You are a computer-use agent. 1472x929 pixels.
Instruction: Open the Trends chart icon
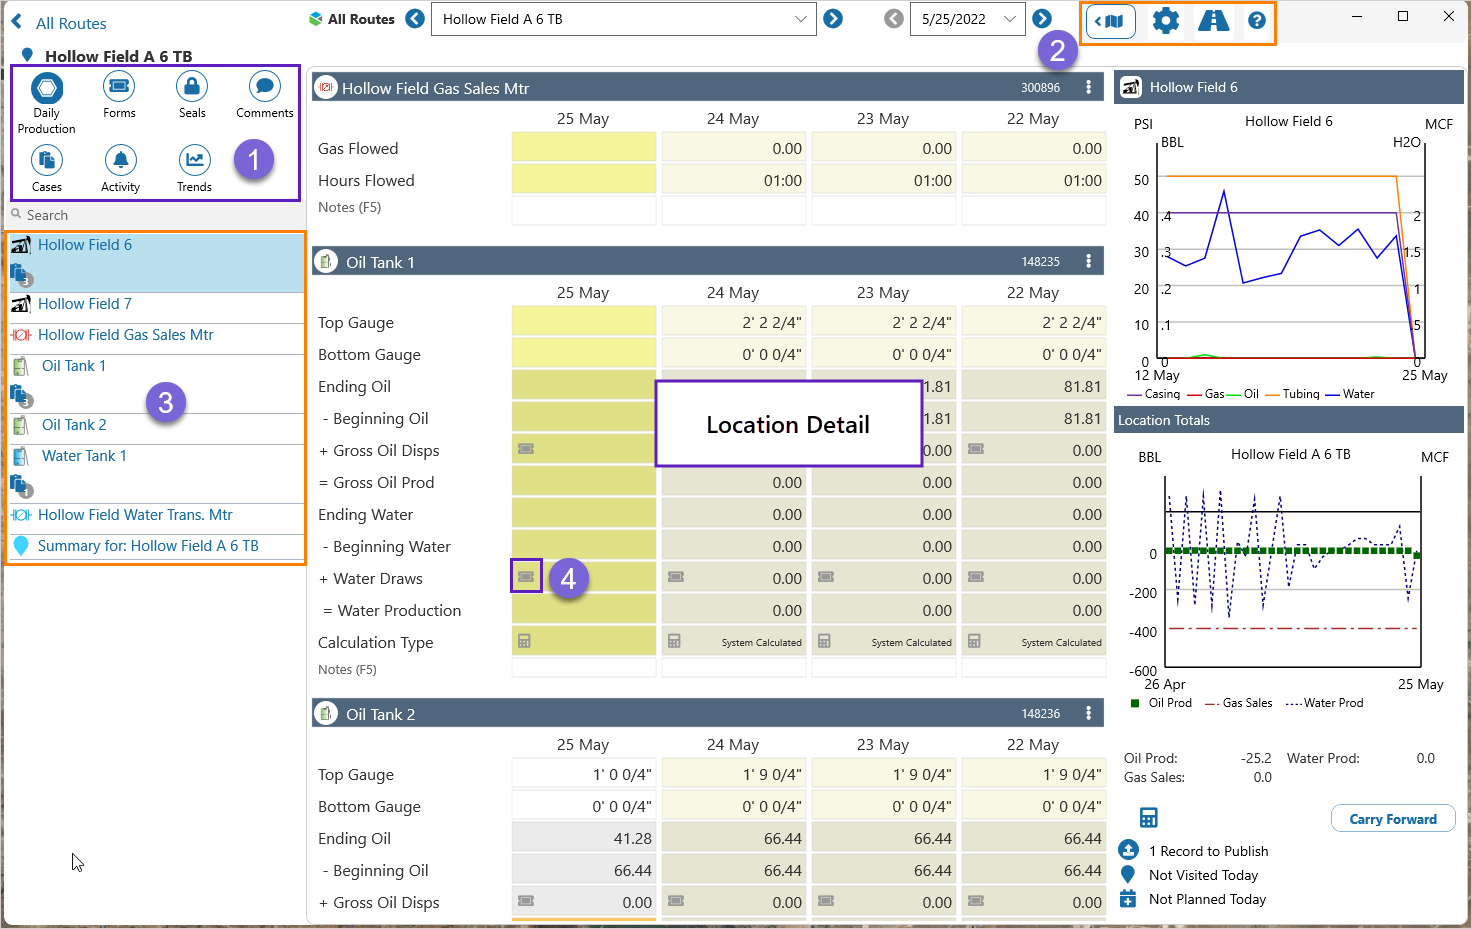[194, 161]
